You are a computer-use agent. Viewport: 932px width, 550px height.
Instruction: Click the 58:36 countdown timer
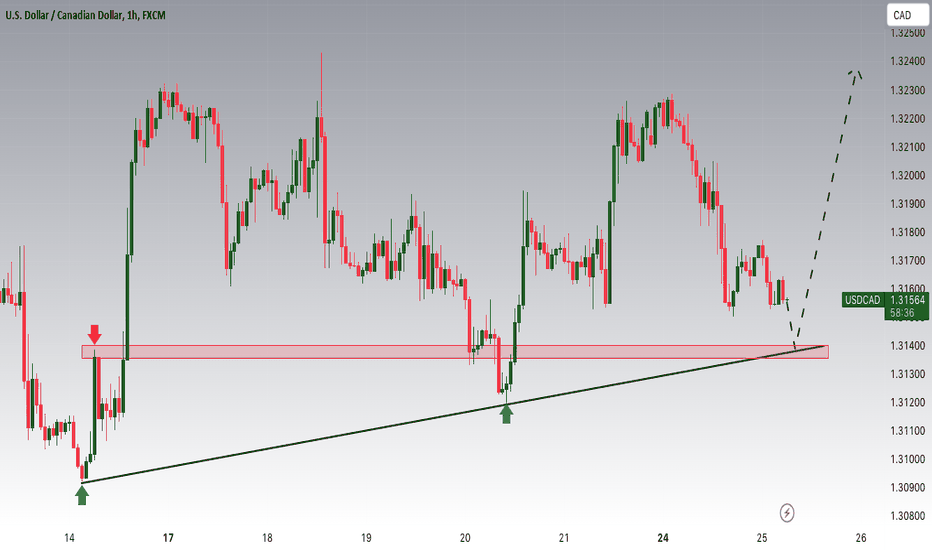(902, 313)
